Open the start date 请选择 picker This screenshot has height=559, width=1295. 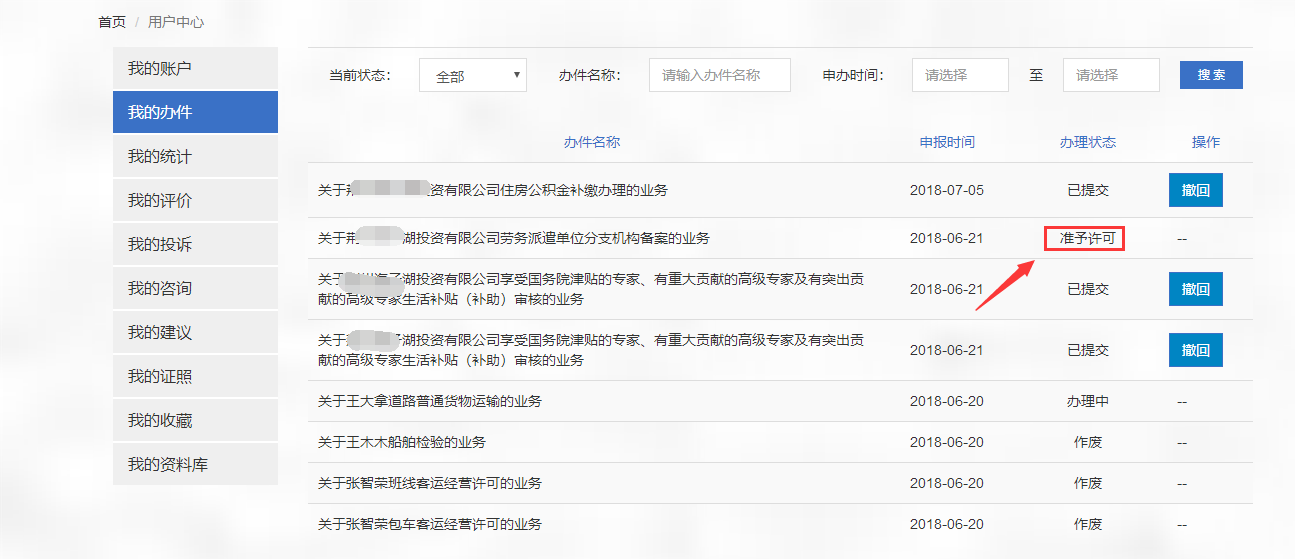pyautogui.click(x=959, y=75)
